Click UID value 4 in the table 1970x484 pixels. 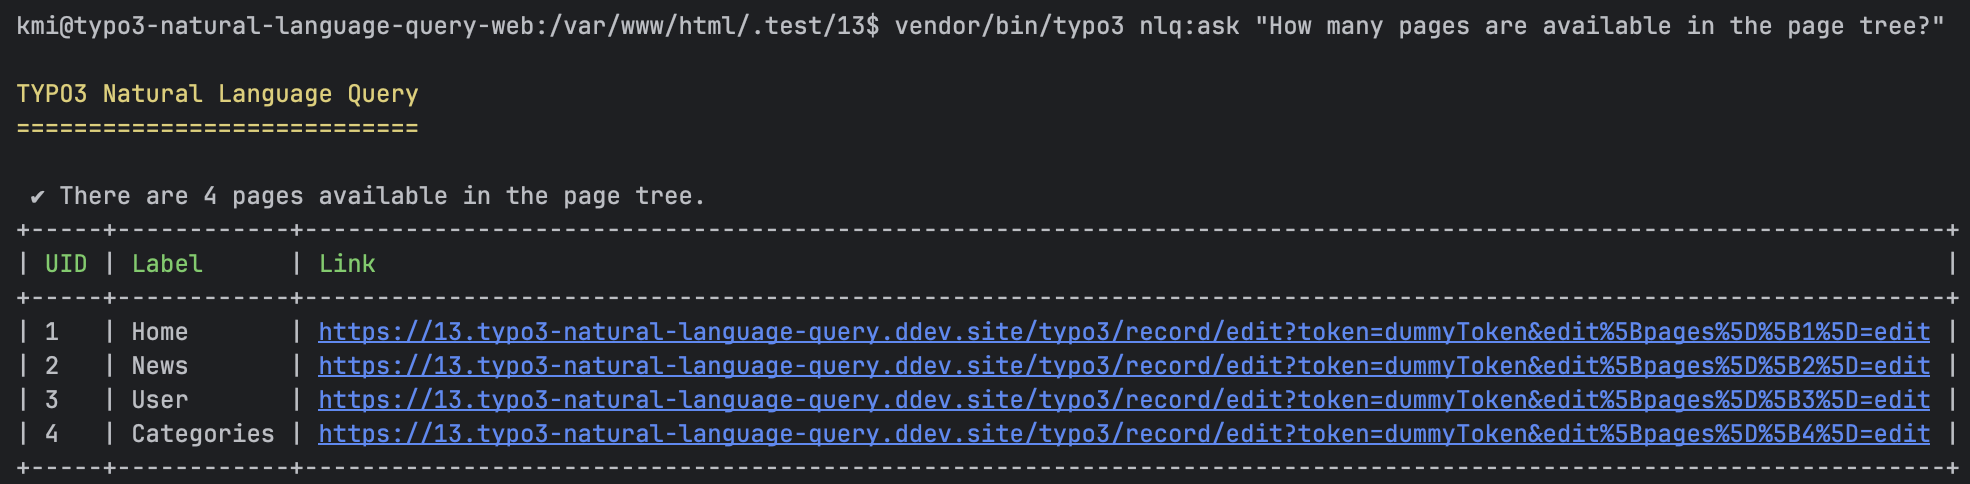(52, 434)
